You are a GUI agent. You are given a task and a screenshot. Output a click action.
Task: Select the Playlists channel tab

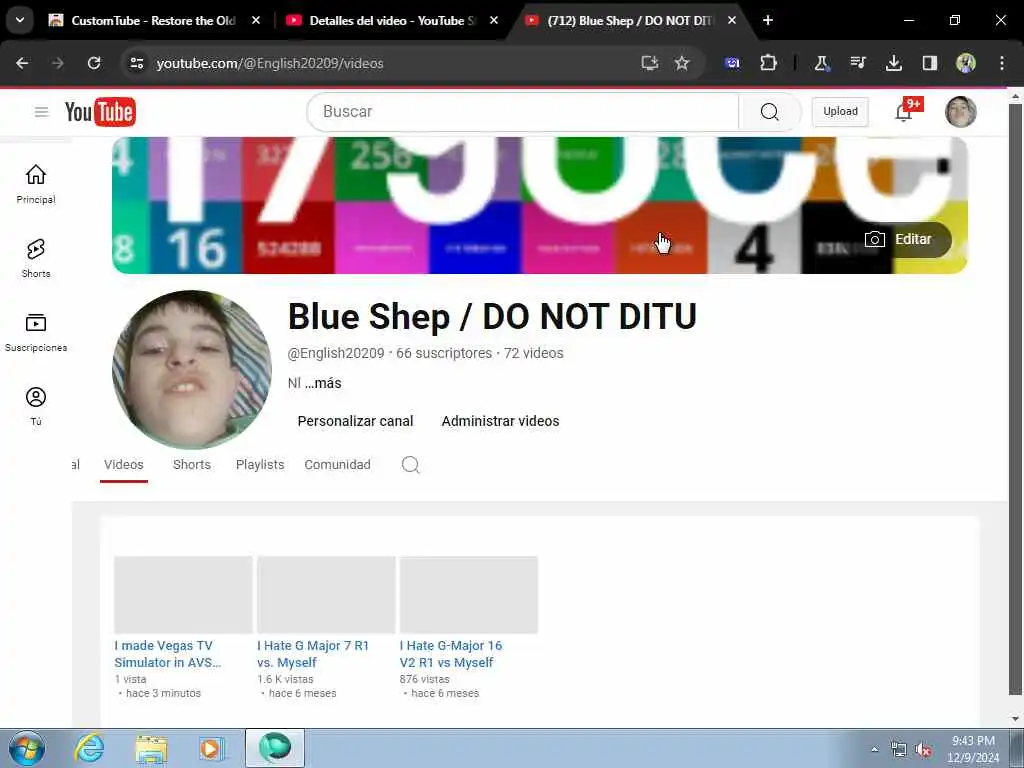(x=260, y=464)
